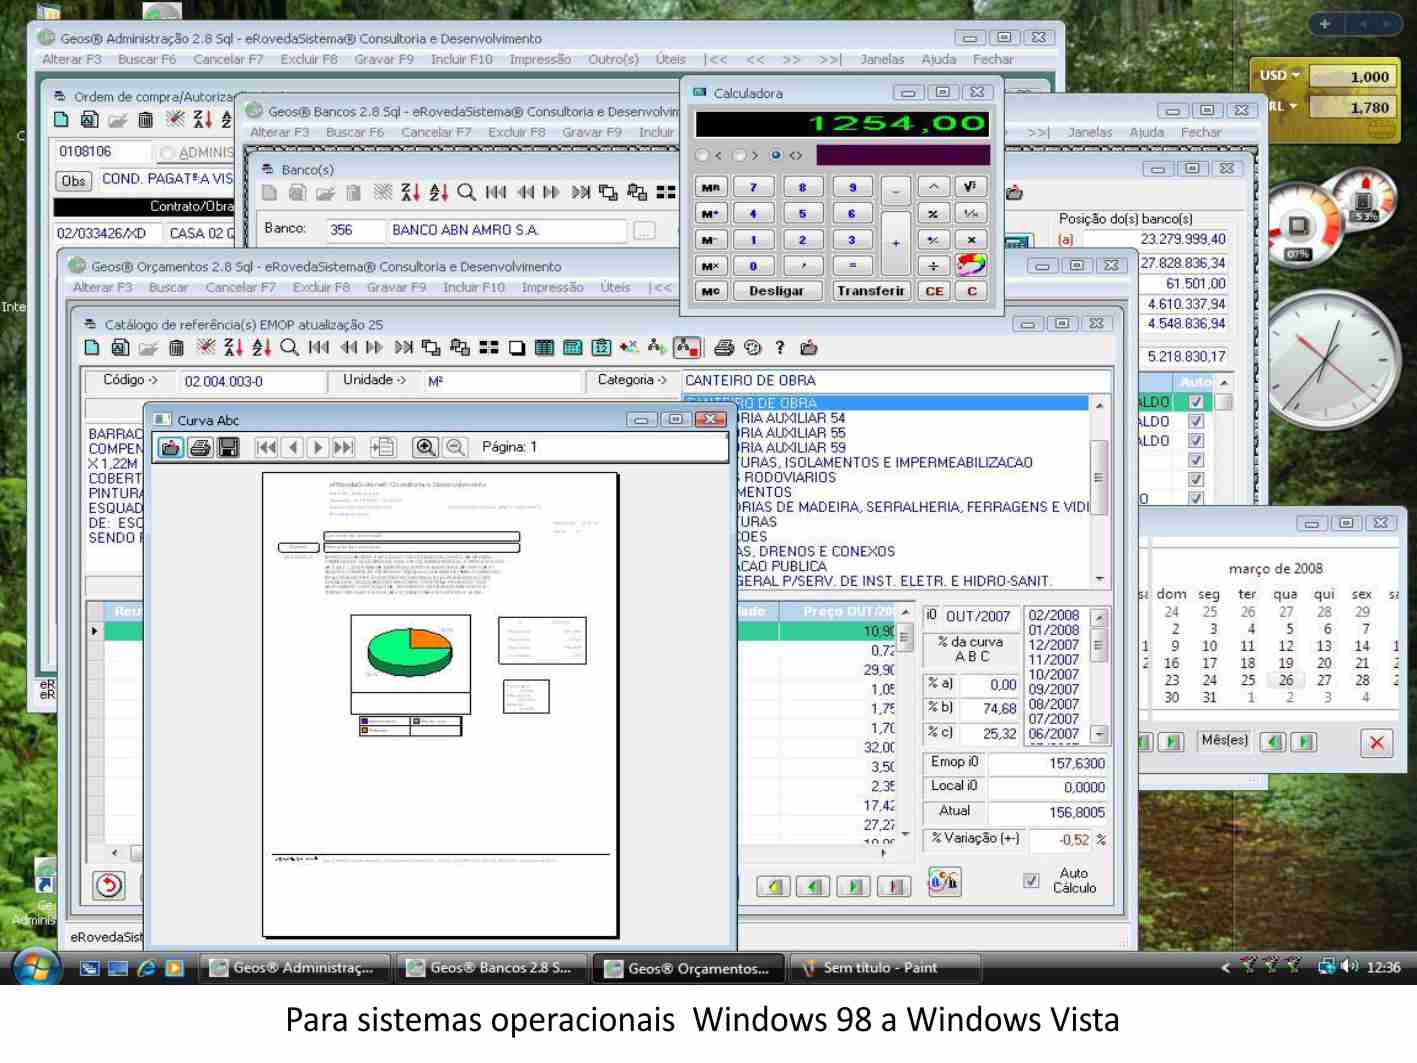Select the '<' radio button in Calculadora
This screenshot has width=1417, height=1063.
(702, 155)
